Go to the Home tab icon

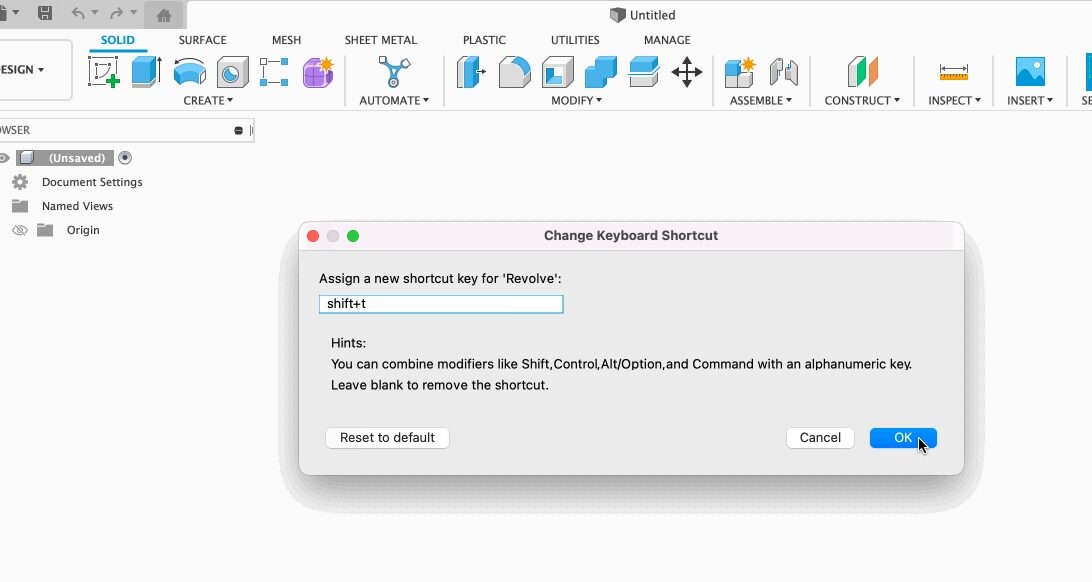164,15
